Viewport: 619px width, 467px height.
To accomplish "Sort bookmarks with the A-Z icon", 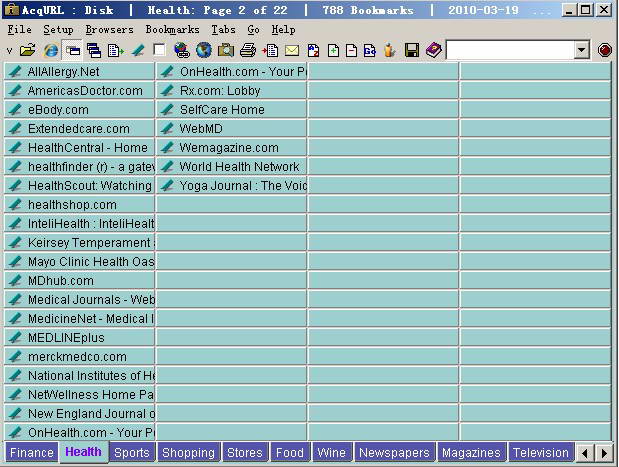I will pos(313,51).
